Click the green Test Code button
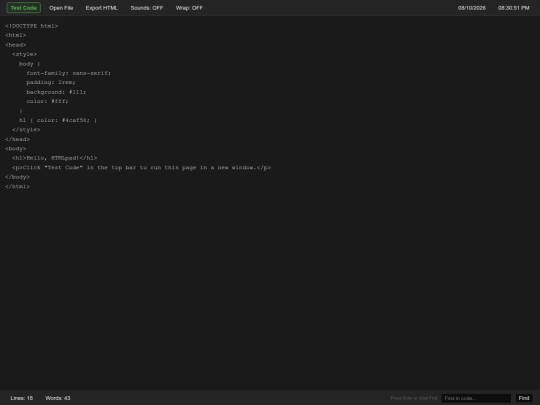 tap(23, 8)
